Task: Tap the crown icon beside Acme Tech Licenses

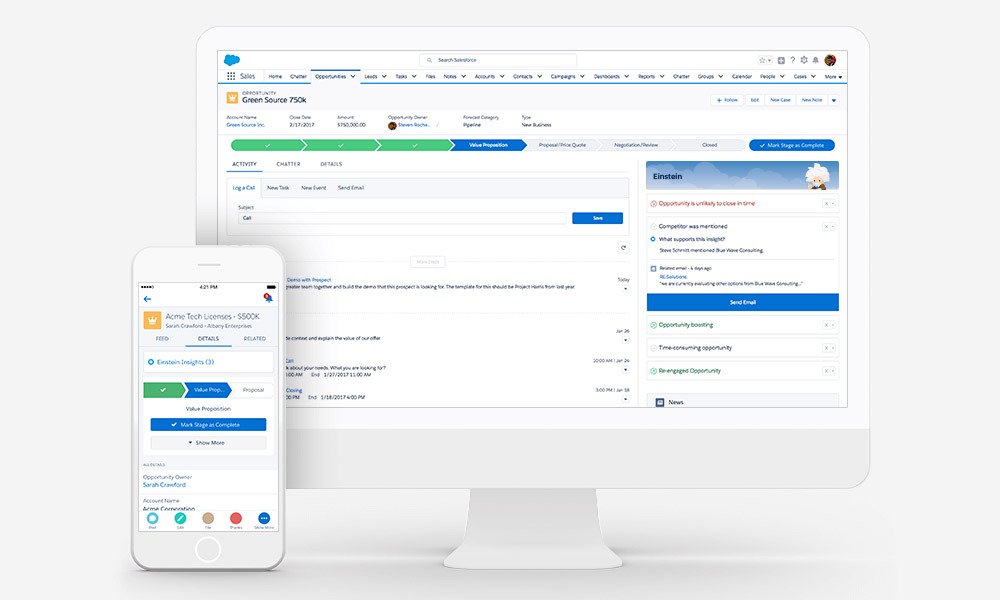Action: [x=152, y=319]
